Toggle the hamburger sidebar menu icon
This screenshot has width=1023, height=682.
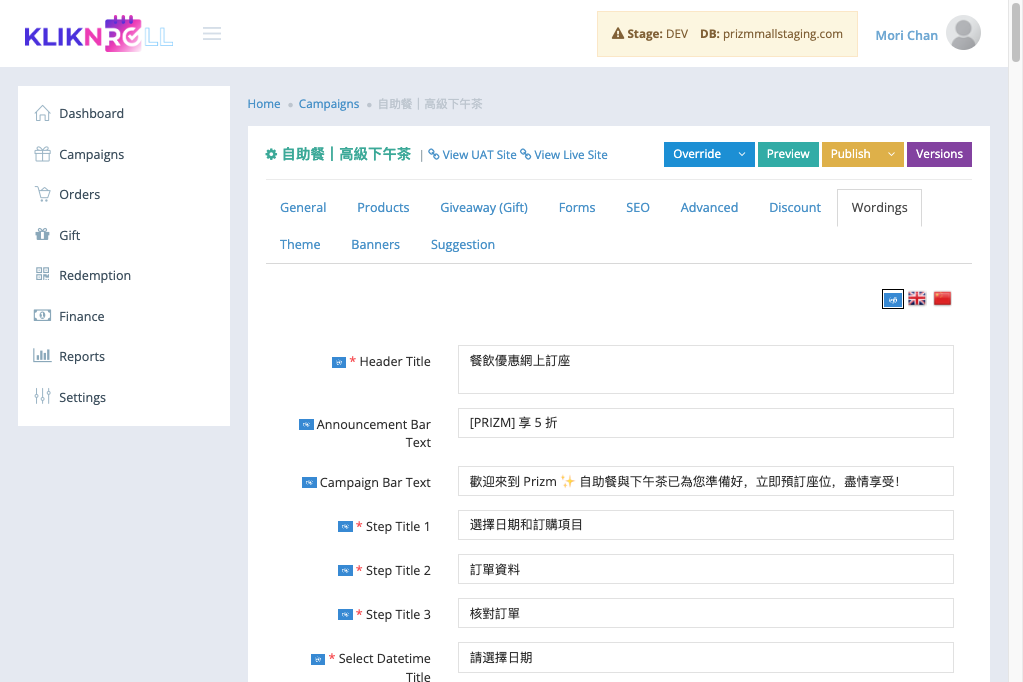click(211, 33)
